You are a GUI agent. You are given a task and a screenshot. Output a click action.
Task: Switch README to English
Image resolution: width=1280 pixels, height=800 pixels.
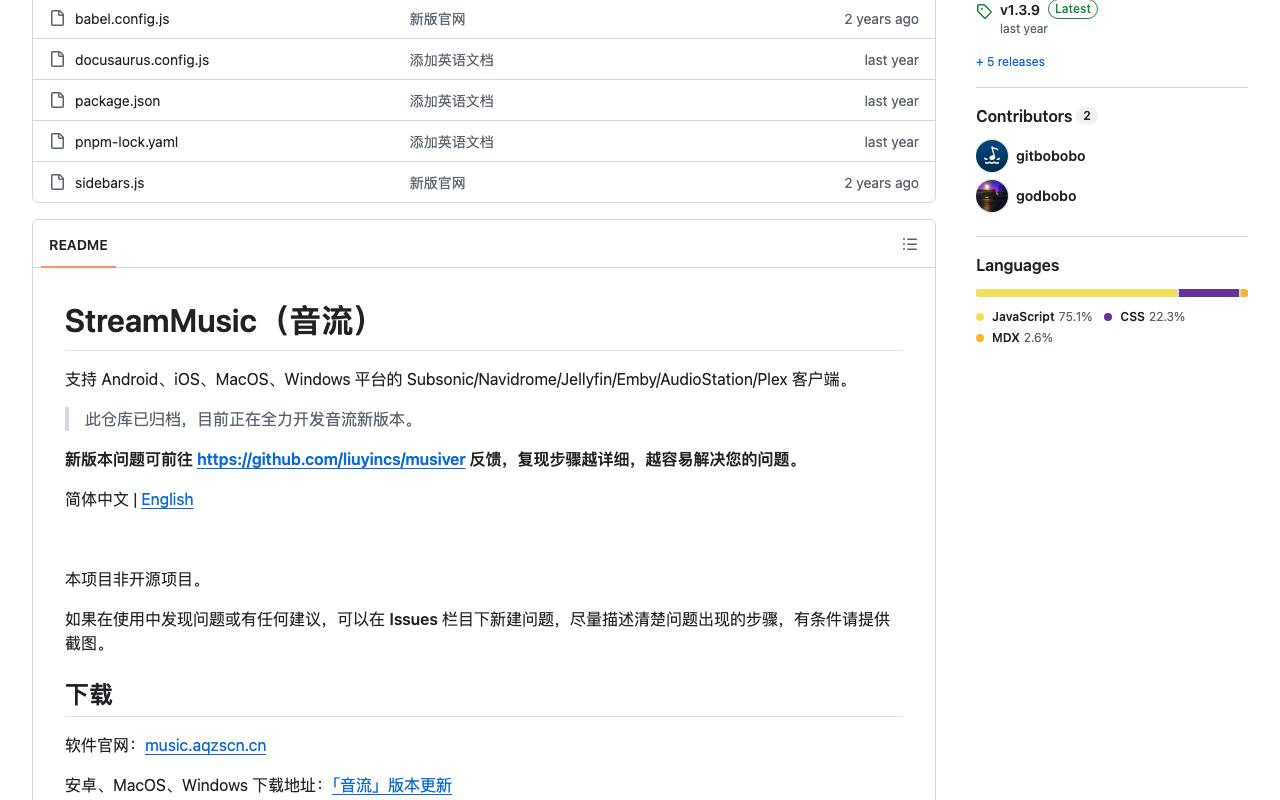(x=167, y=500)
